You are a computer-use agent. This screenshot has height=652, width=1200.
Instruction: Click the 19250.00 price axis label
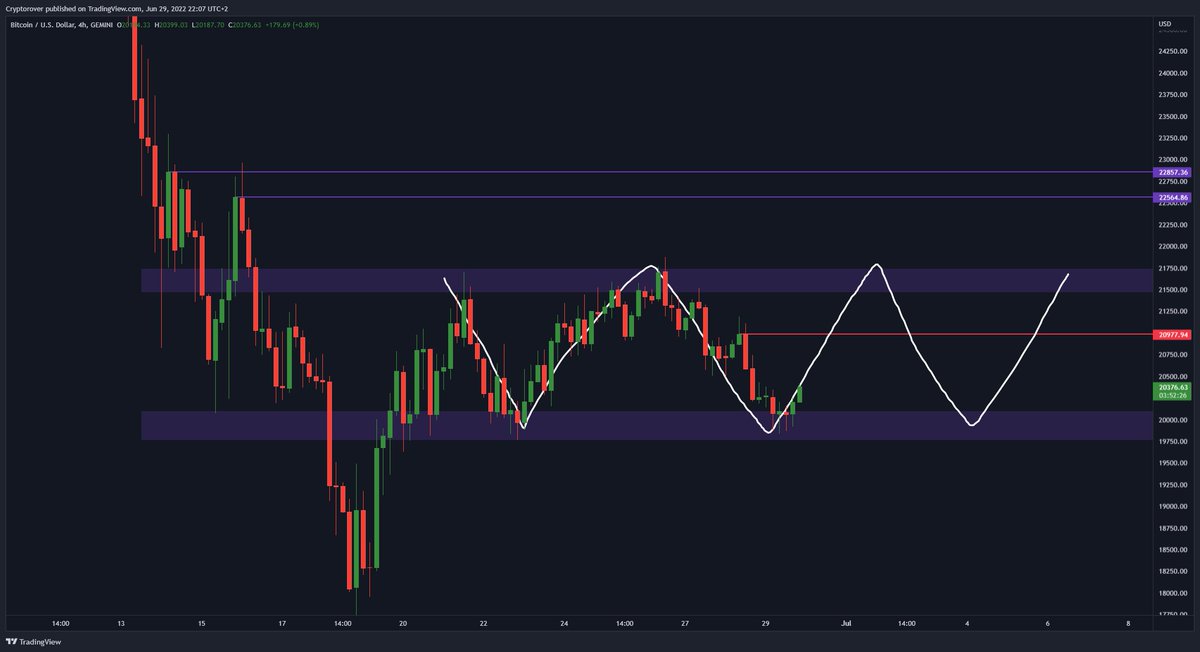click(1172, 484)
